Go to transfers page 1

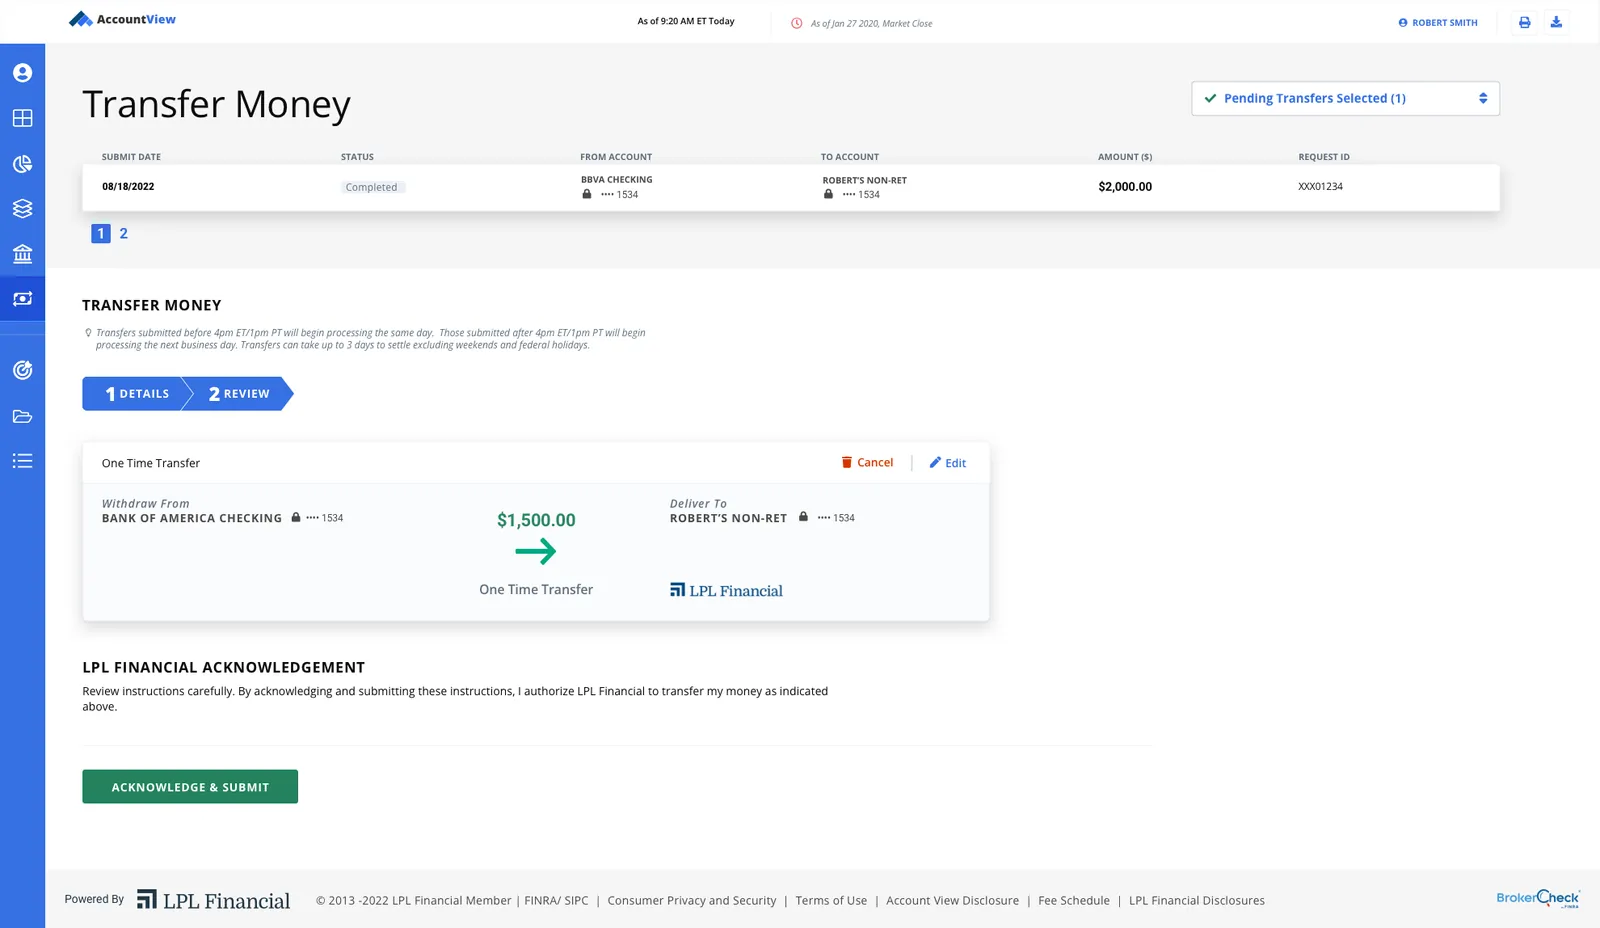[101, 233]
